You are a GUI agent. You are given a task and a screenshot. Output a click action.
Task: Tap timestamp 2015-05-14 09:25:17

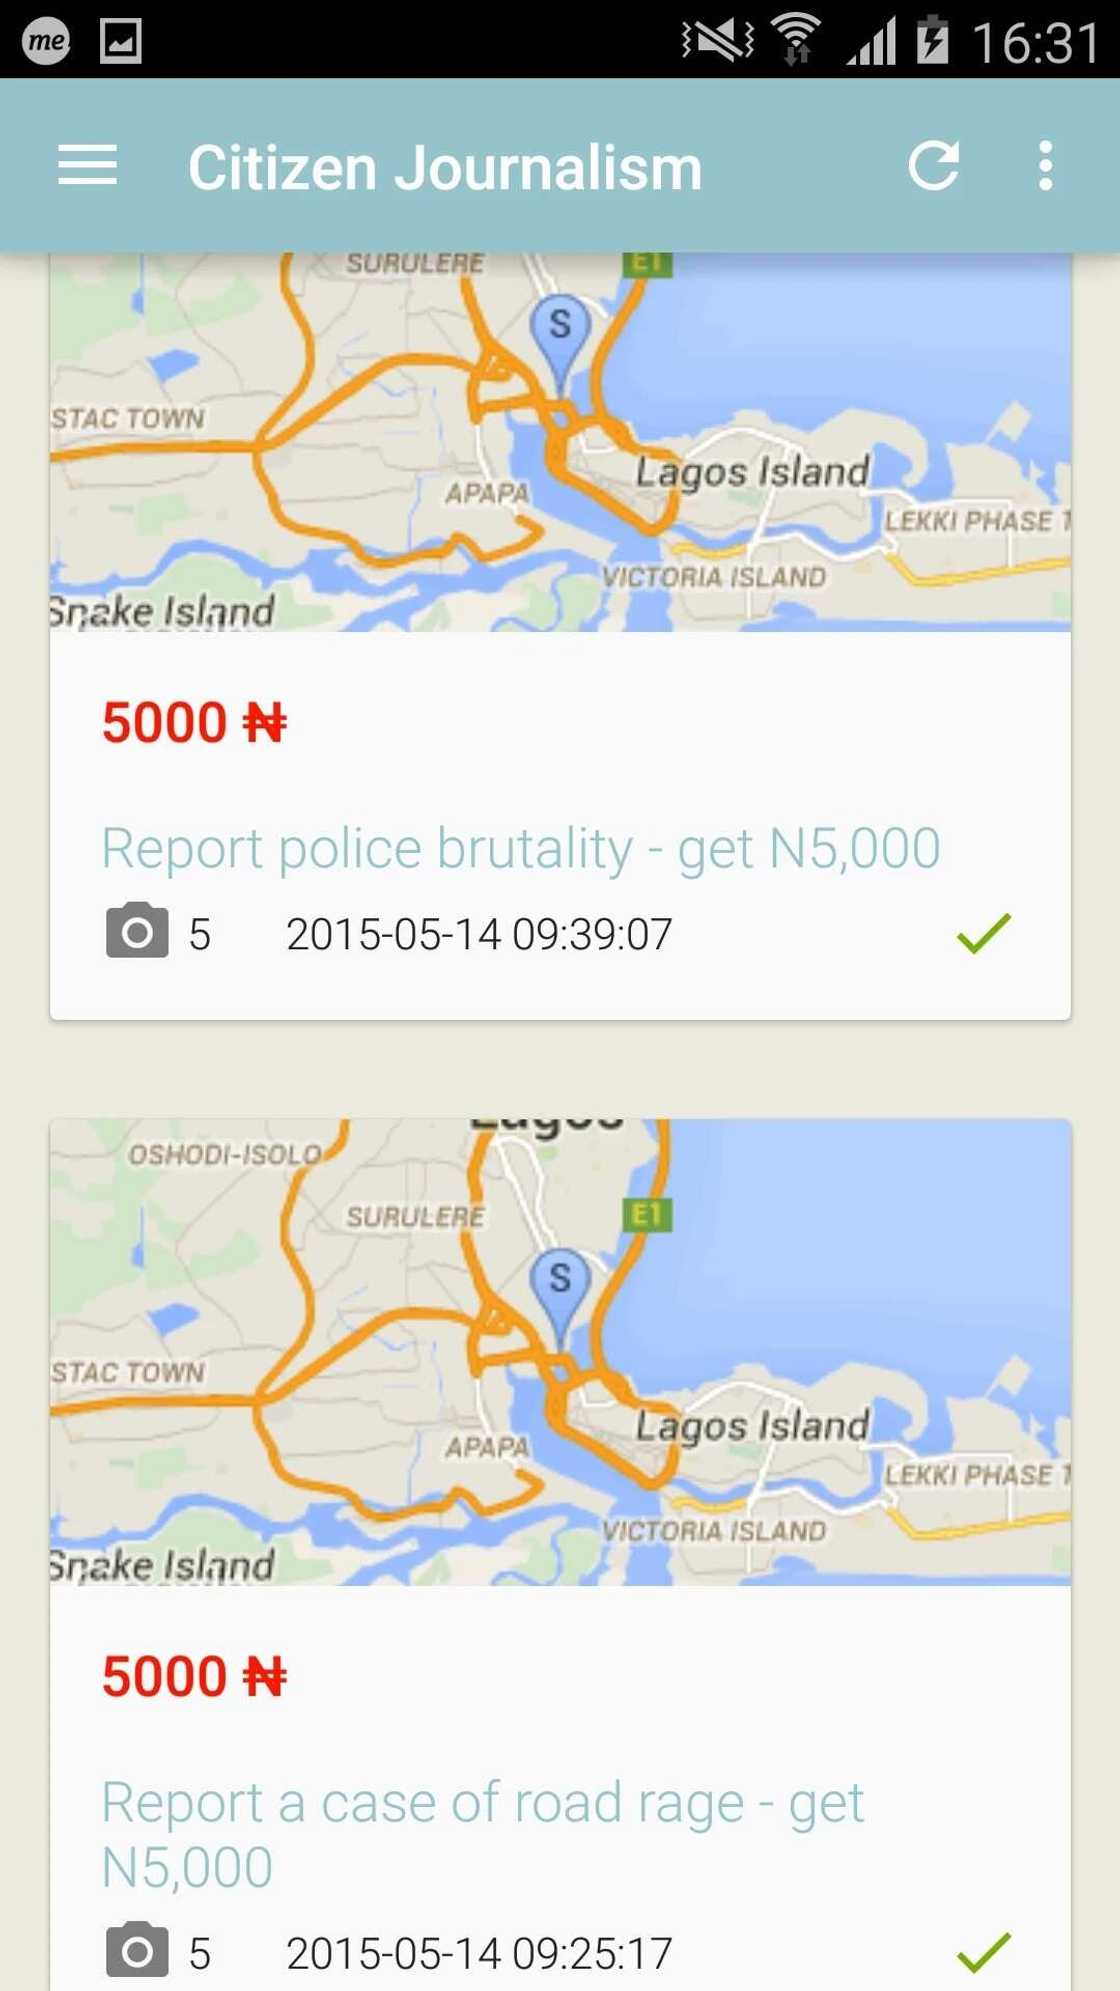[479, 1953]
